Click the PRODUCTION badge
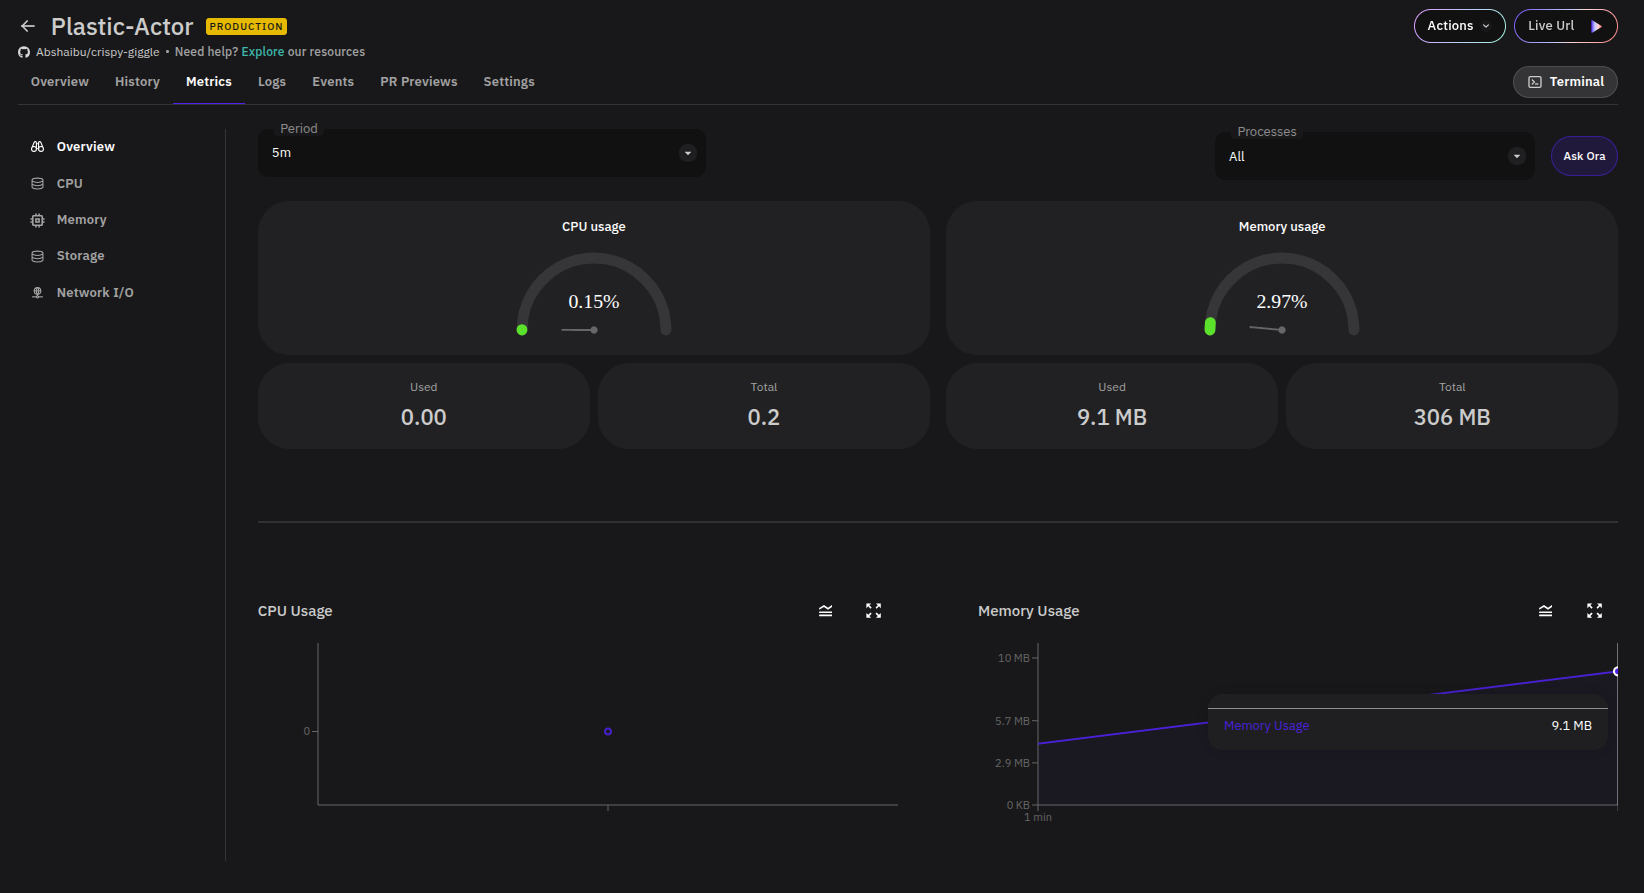 tap(246, 27)
